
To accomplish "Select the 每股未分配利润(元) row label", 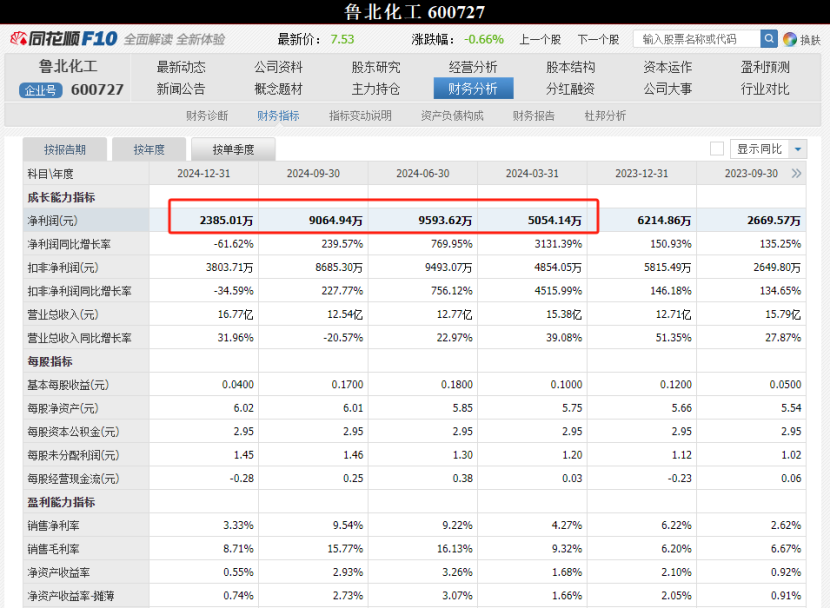I will coord(74,455).
